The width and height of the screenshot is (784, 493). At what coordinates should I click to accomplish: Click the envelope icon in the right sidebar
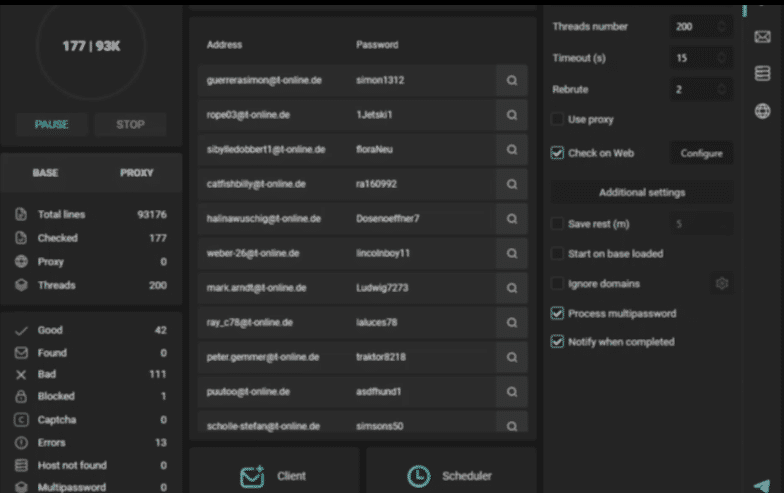(x=762, y=37)
